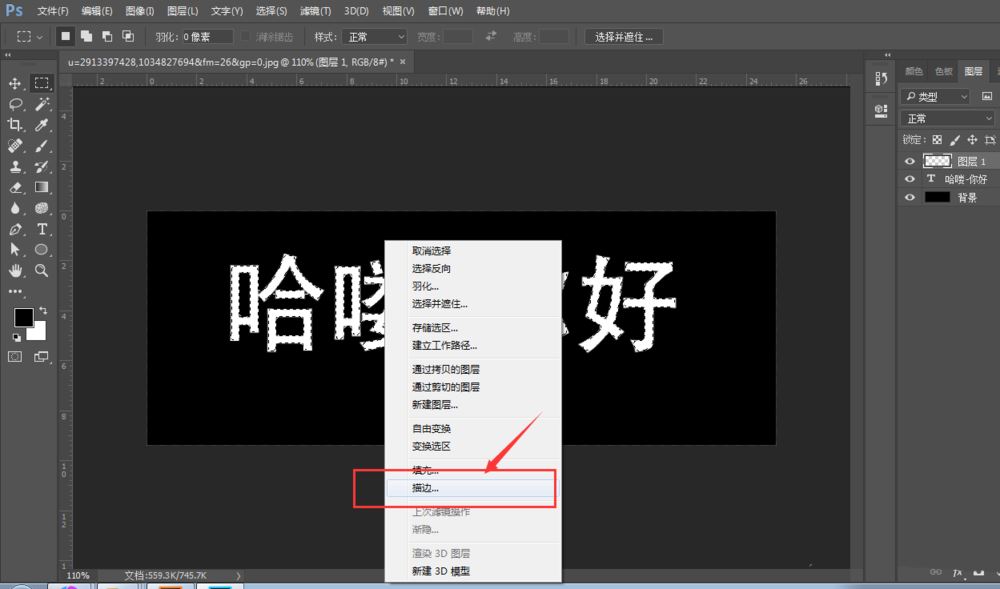Choose 自由变换 from the context menu

[x=473, y=429]
